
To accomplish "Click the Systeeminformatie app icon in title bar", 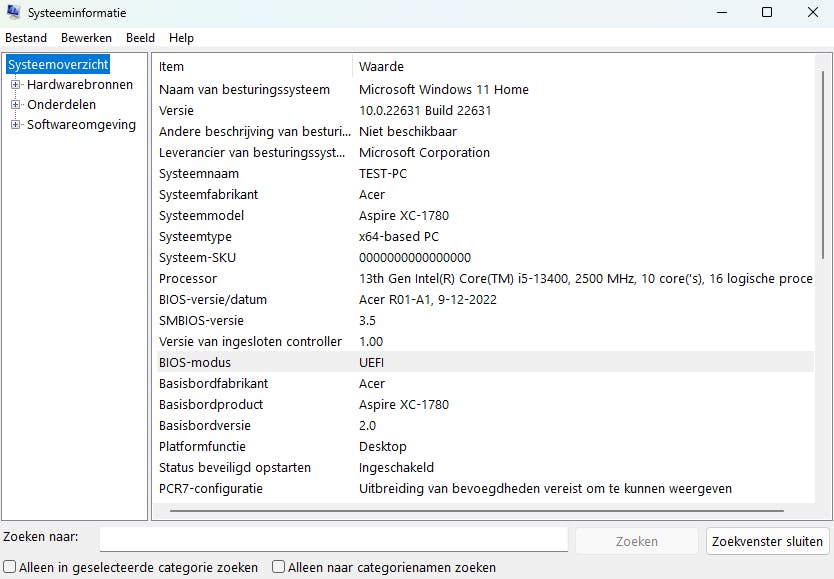I will 14,13.
